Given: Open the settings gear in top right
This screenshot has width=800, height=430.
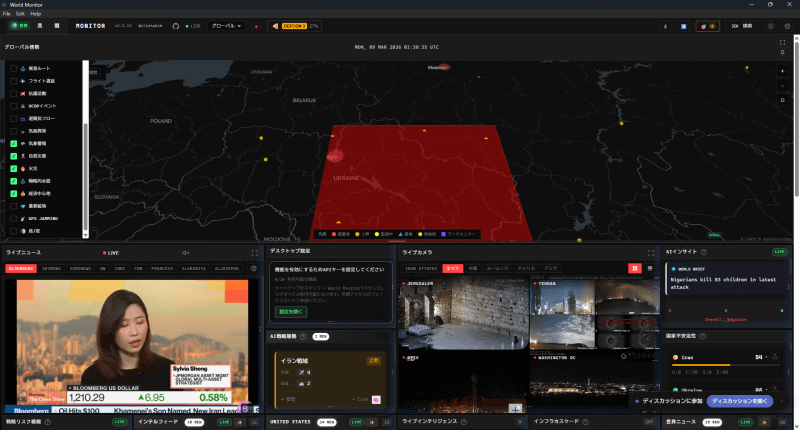Looking at the screenshot, I should coord(787,26).
